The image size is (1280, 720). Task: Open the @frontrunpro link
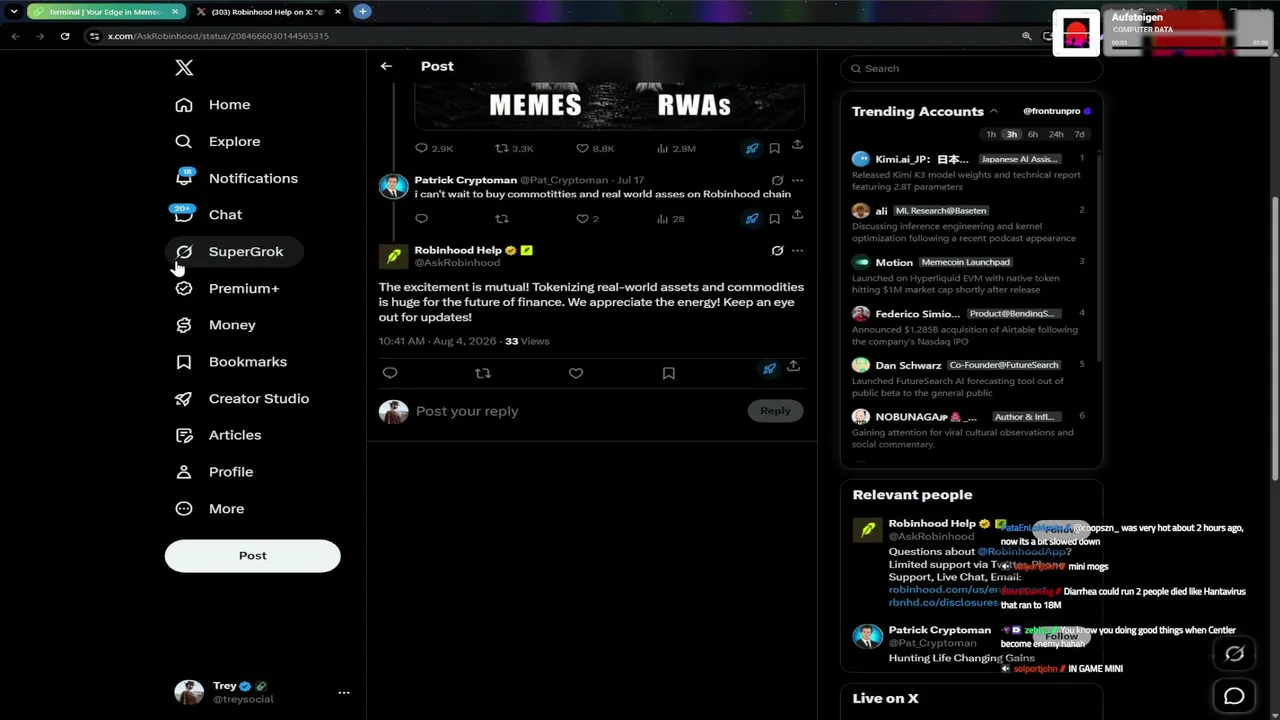pyautogui.click(x=1056, y=111)
